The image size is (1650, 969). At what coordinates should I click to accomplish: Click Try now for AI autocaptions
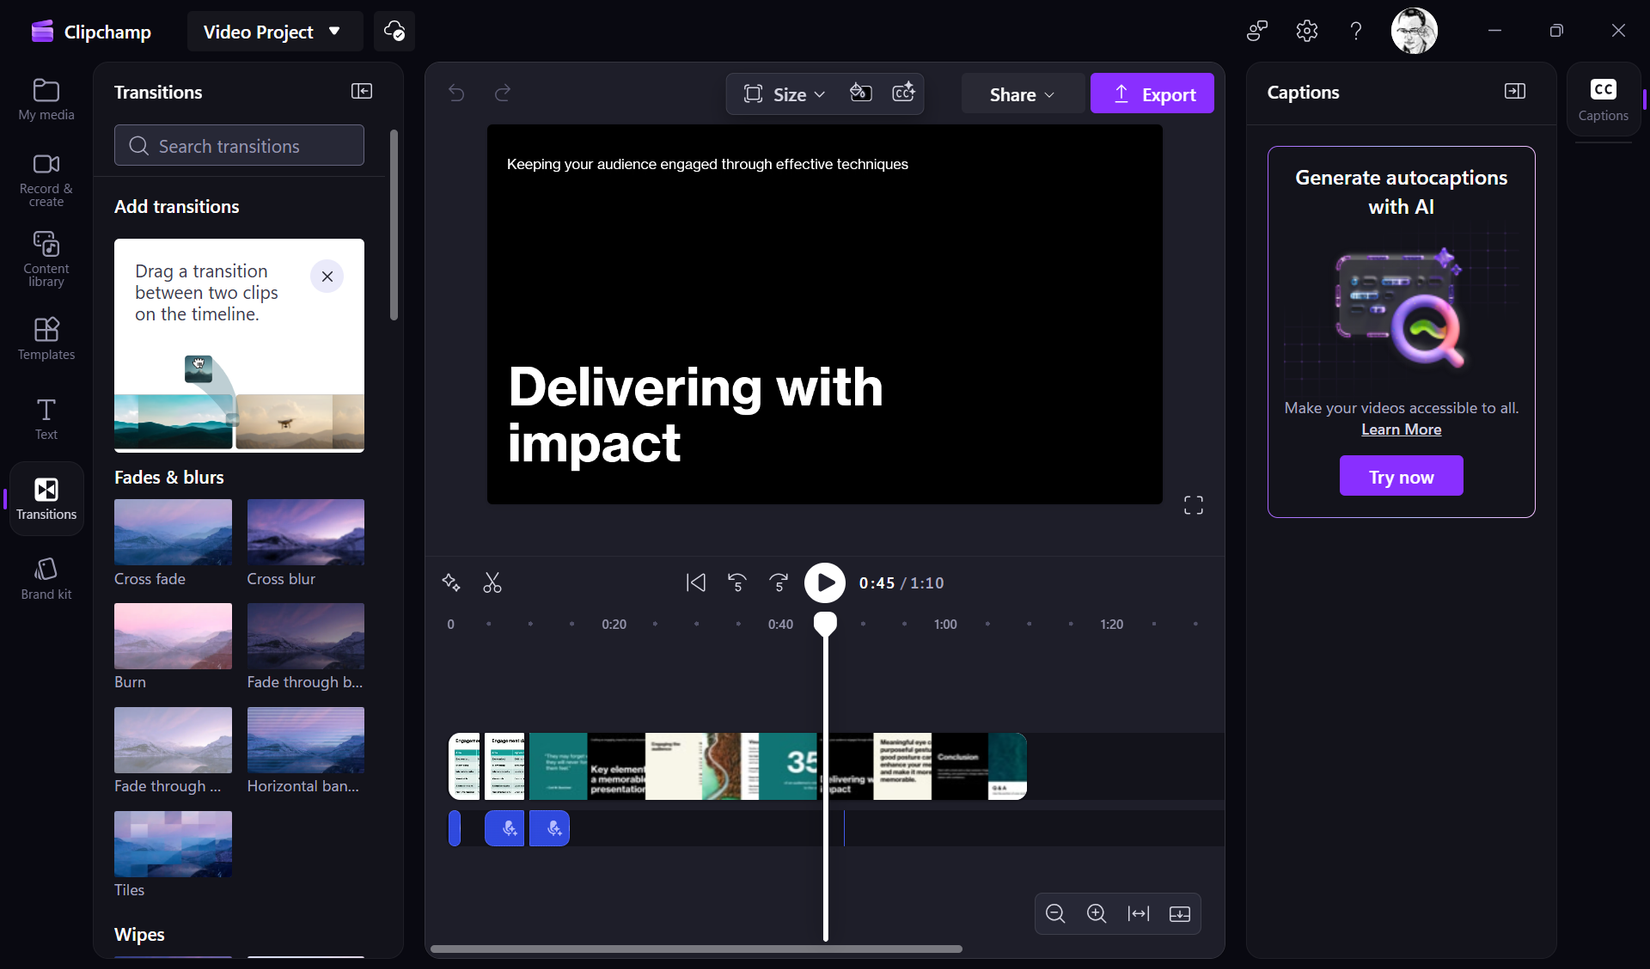pos(1400,475)
